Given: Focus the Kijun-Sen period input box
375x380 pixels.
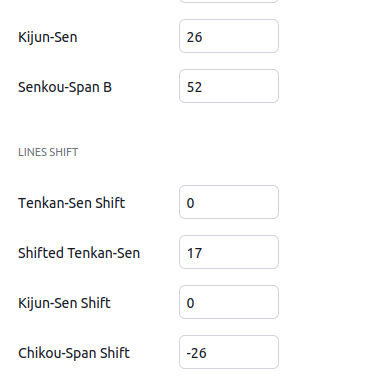Looking at the screenshot, I should pyautogui.click(x=229, y=36).
